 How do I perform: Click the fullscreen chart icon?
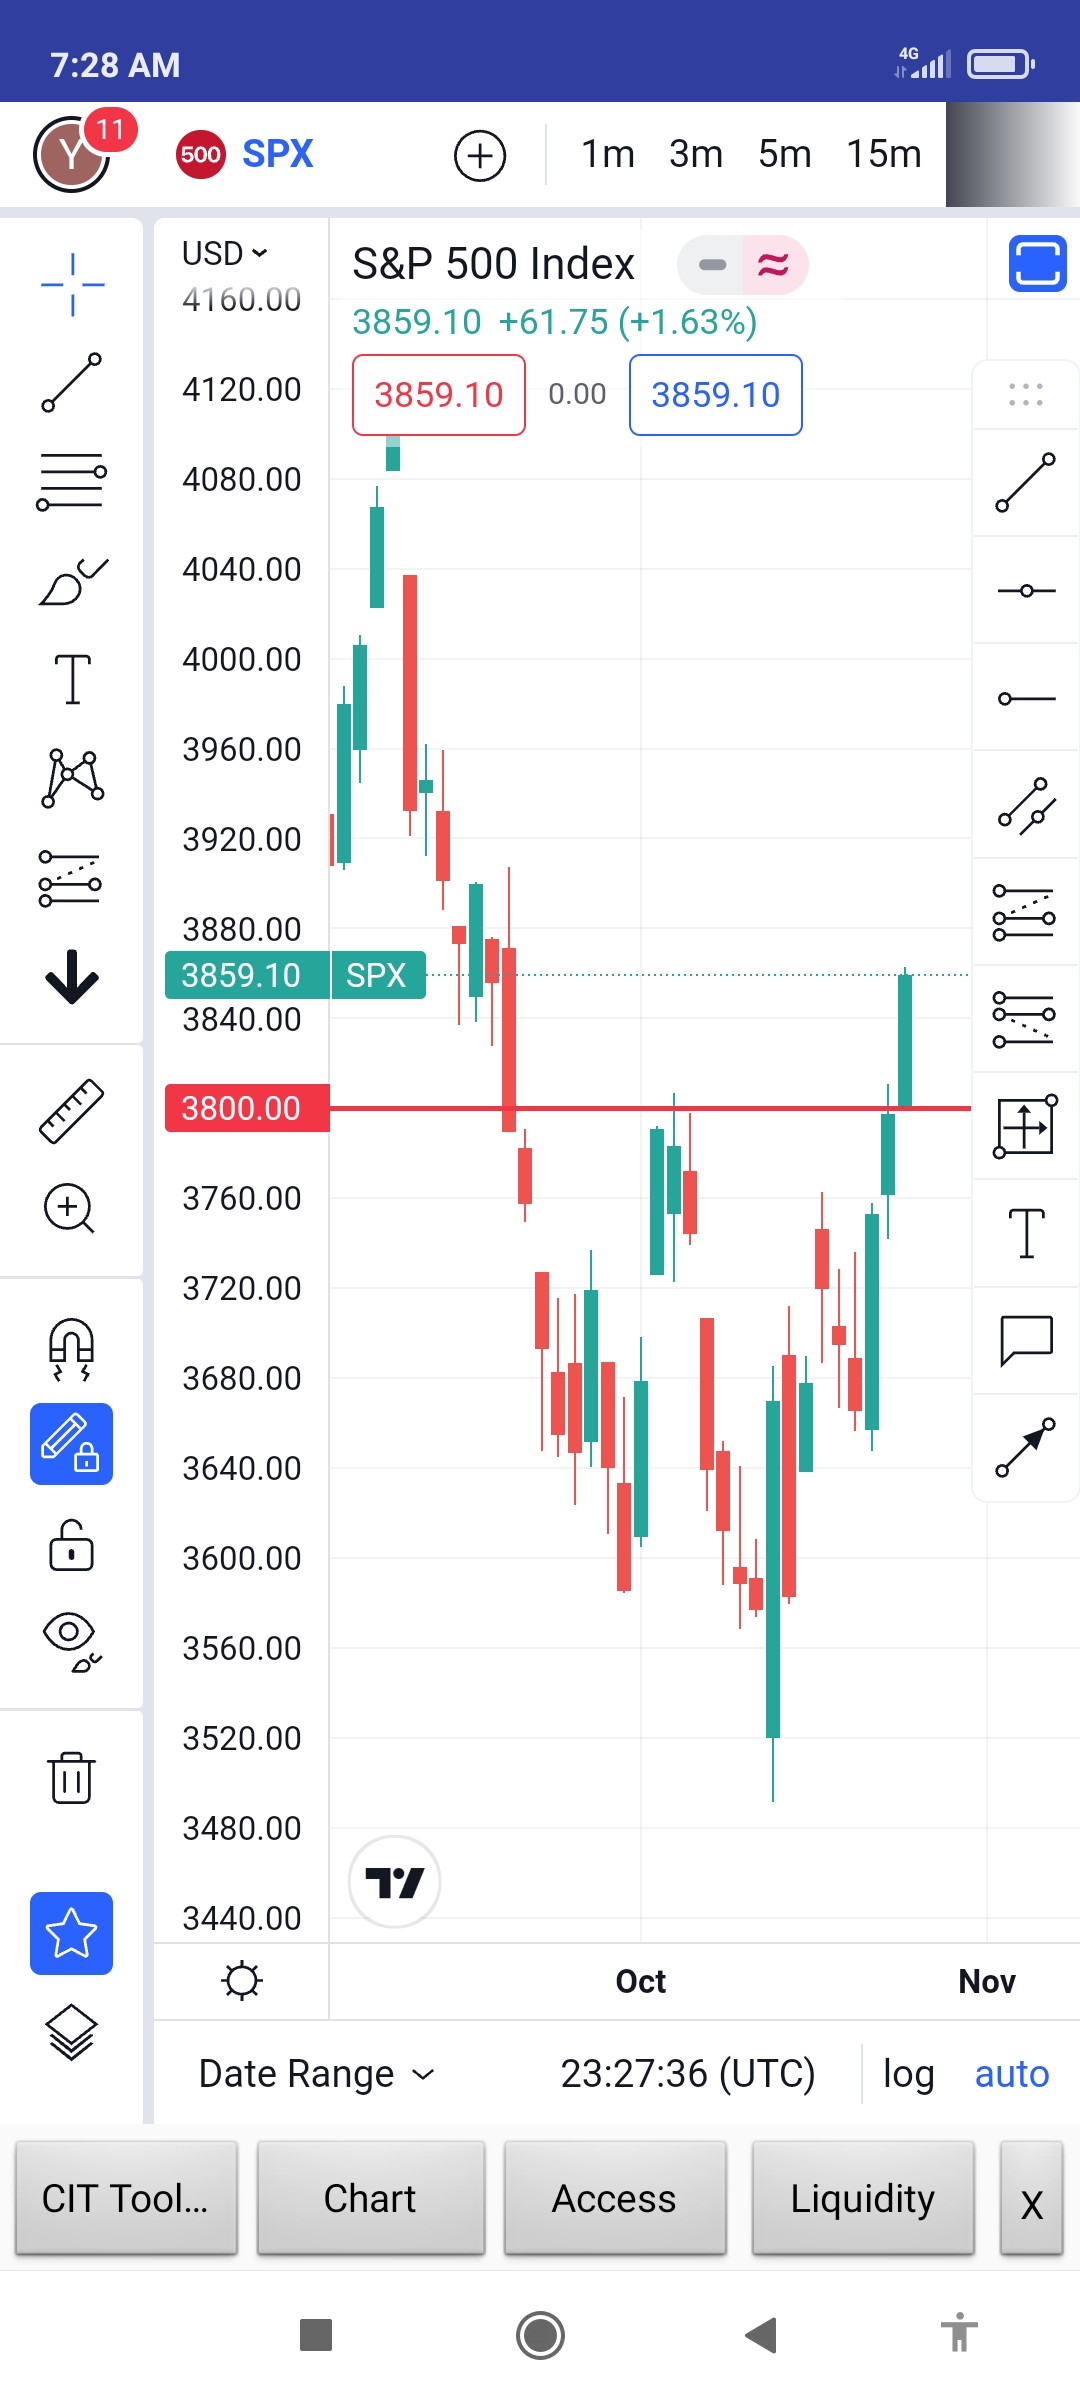click(x=1037, y=264)
